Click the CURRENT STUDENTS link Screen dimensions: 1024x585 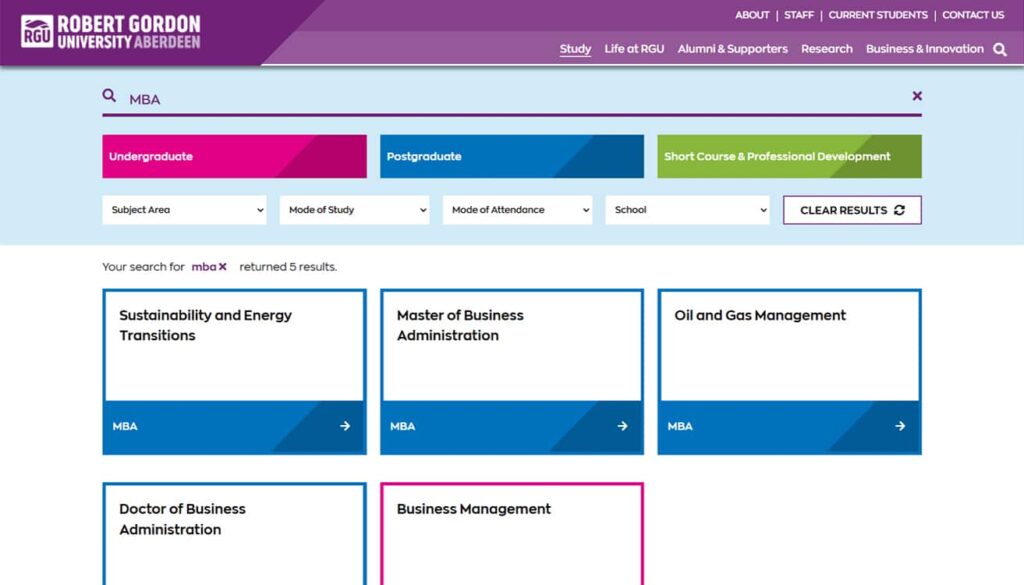point(879,15)
